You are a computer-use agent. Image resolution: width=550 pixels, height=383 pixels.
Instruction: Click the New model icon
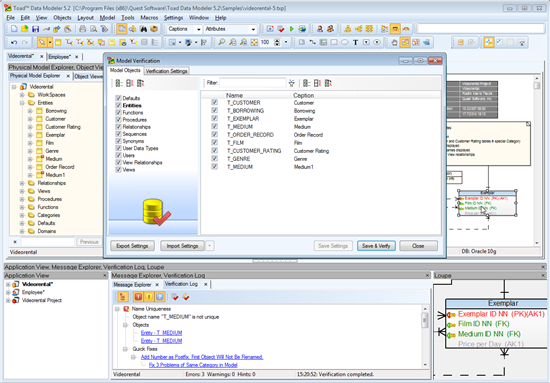click(14, 29)
